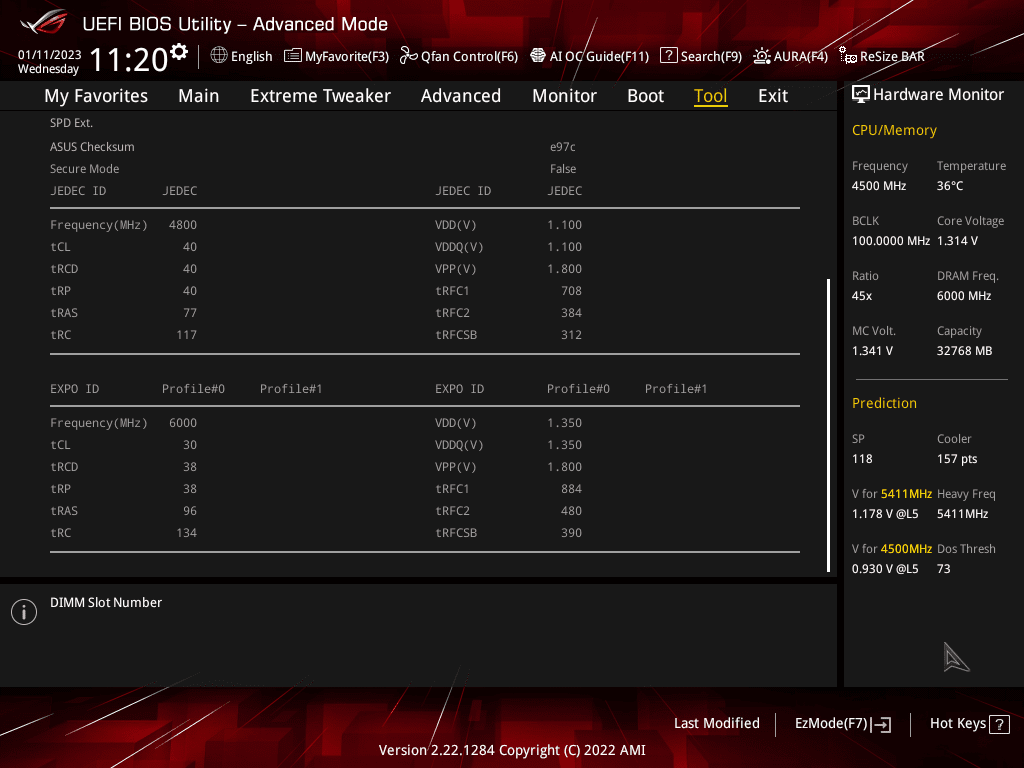Image resolution: width=1024 pixels, height=768 pixels.
Task: Click EXPO Frequency value 6000
Action: click(x=183, y=423)
